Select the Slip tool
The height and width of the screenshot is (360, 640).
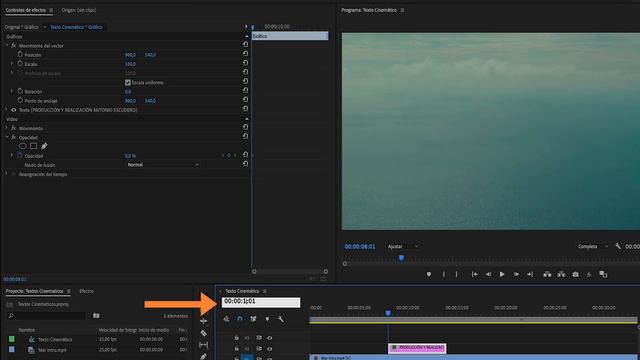click(x=203, y=345)
